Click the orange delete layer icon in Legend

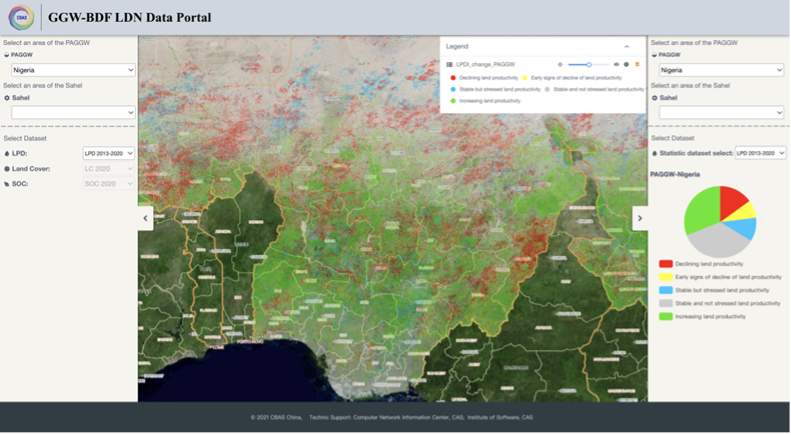[x=637, y=63]
